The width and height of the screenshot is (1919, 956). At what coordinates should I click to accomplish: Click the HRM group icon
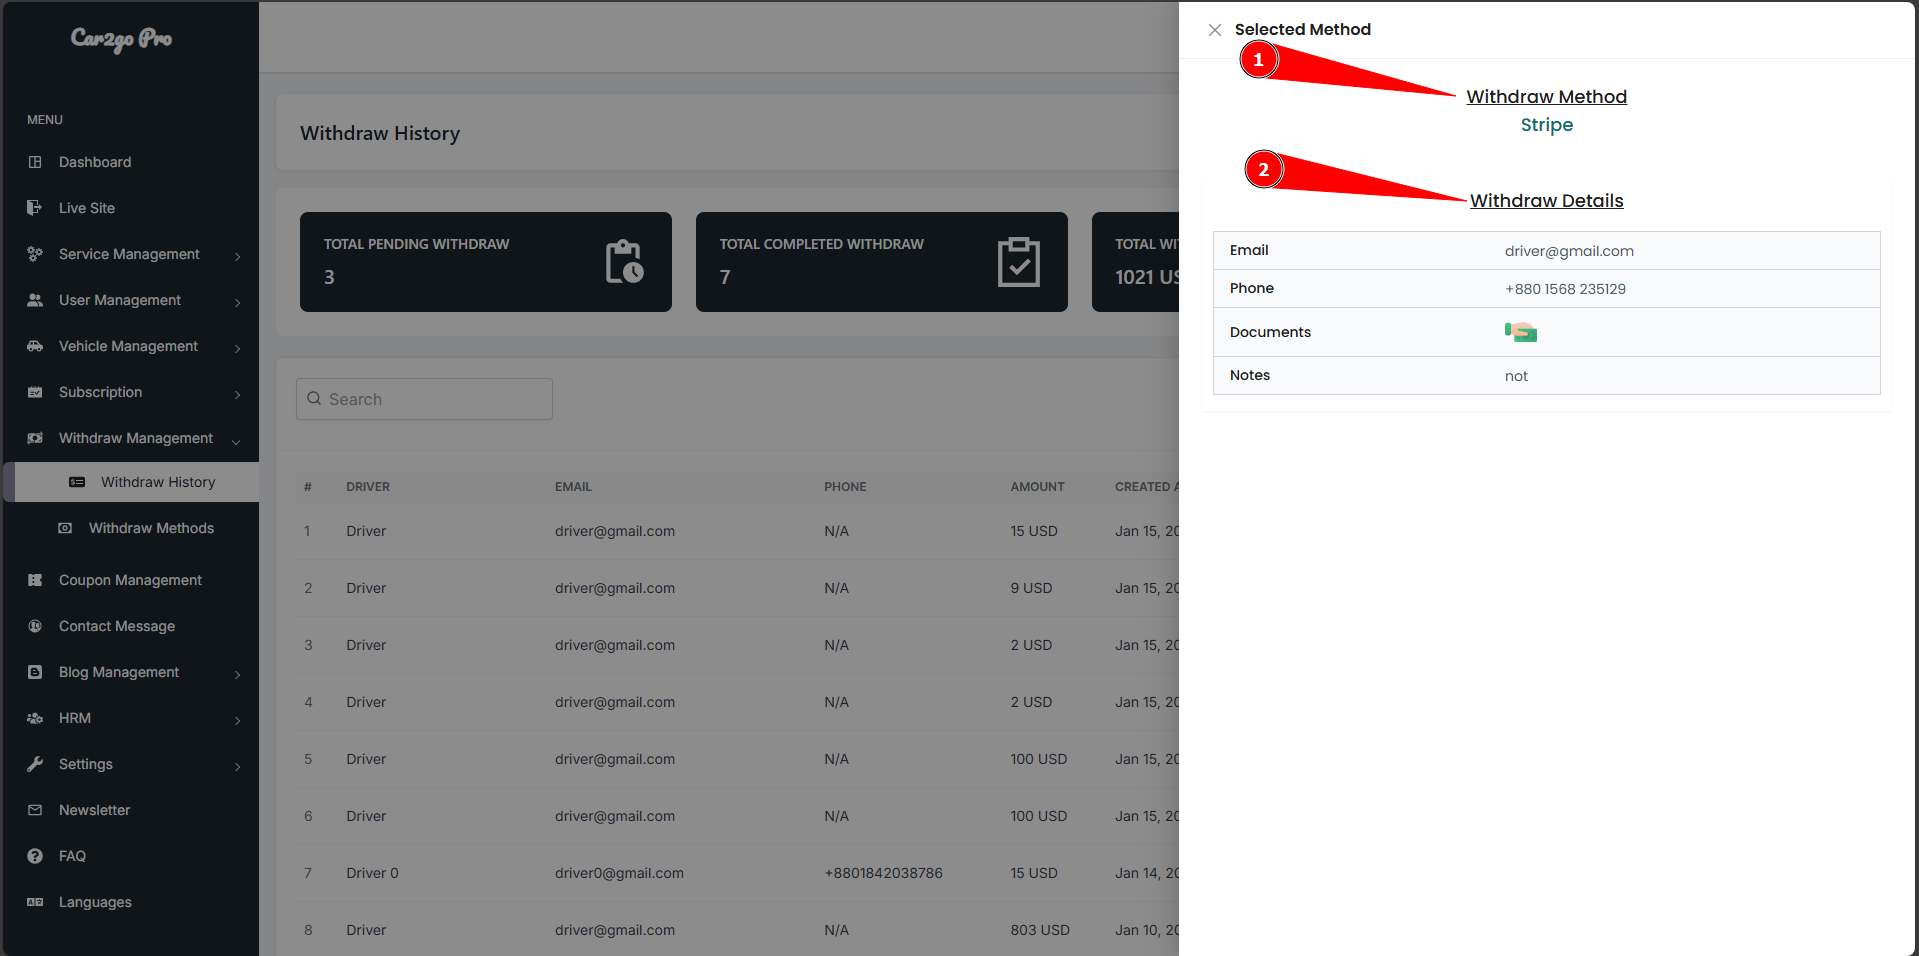coord(35,718)
